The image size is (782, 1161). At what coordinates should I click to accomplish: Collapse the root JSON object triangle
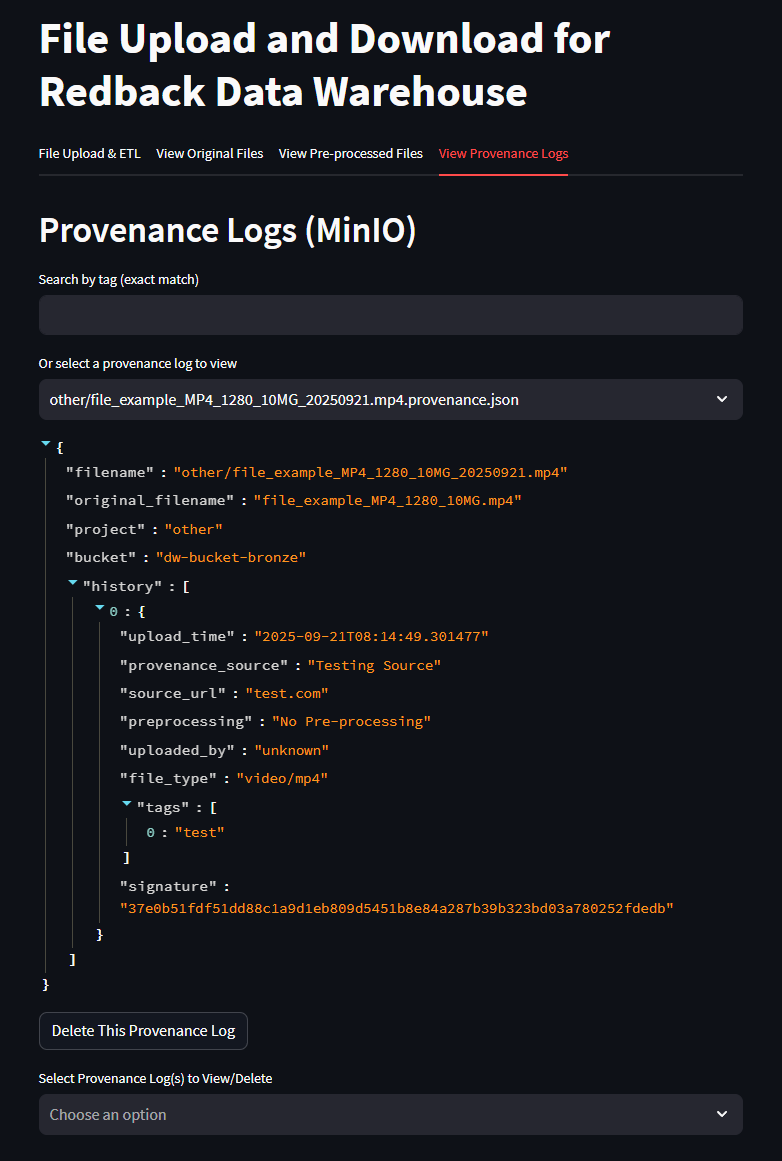pos(46,444)
